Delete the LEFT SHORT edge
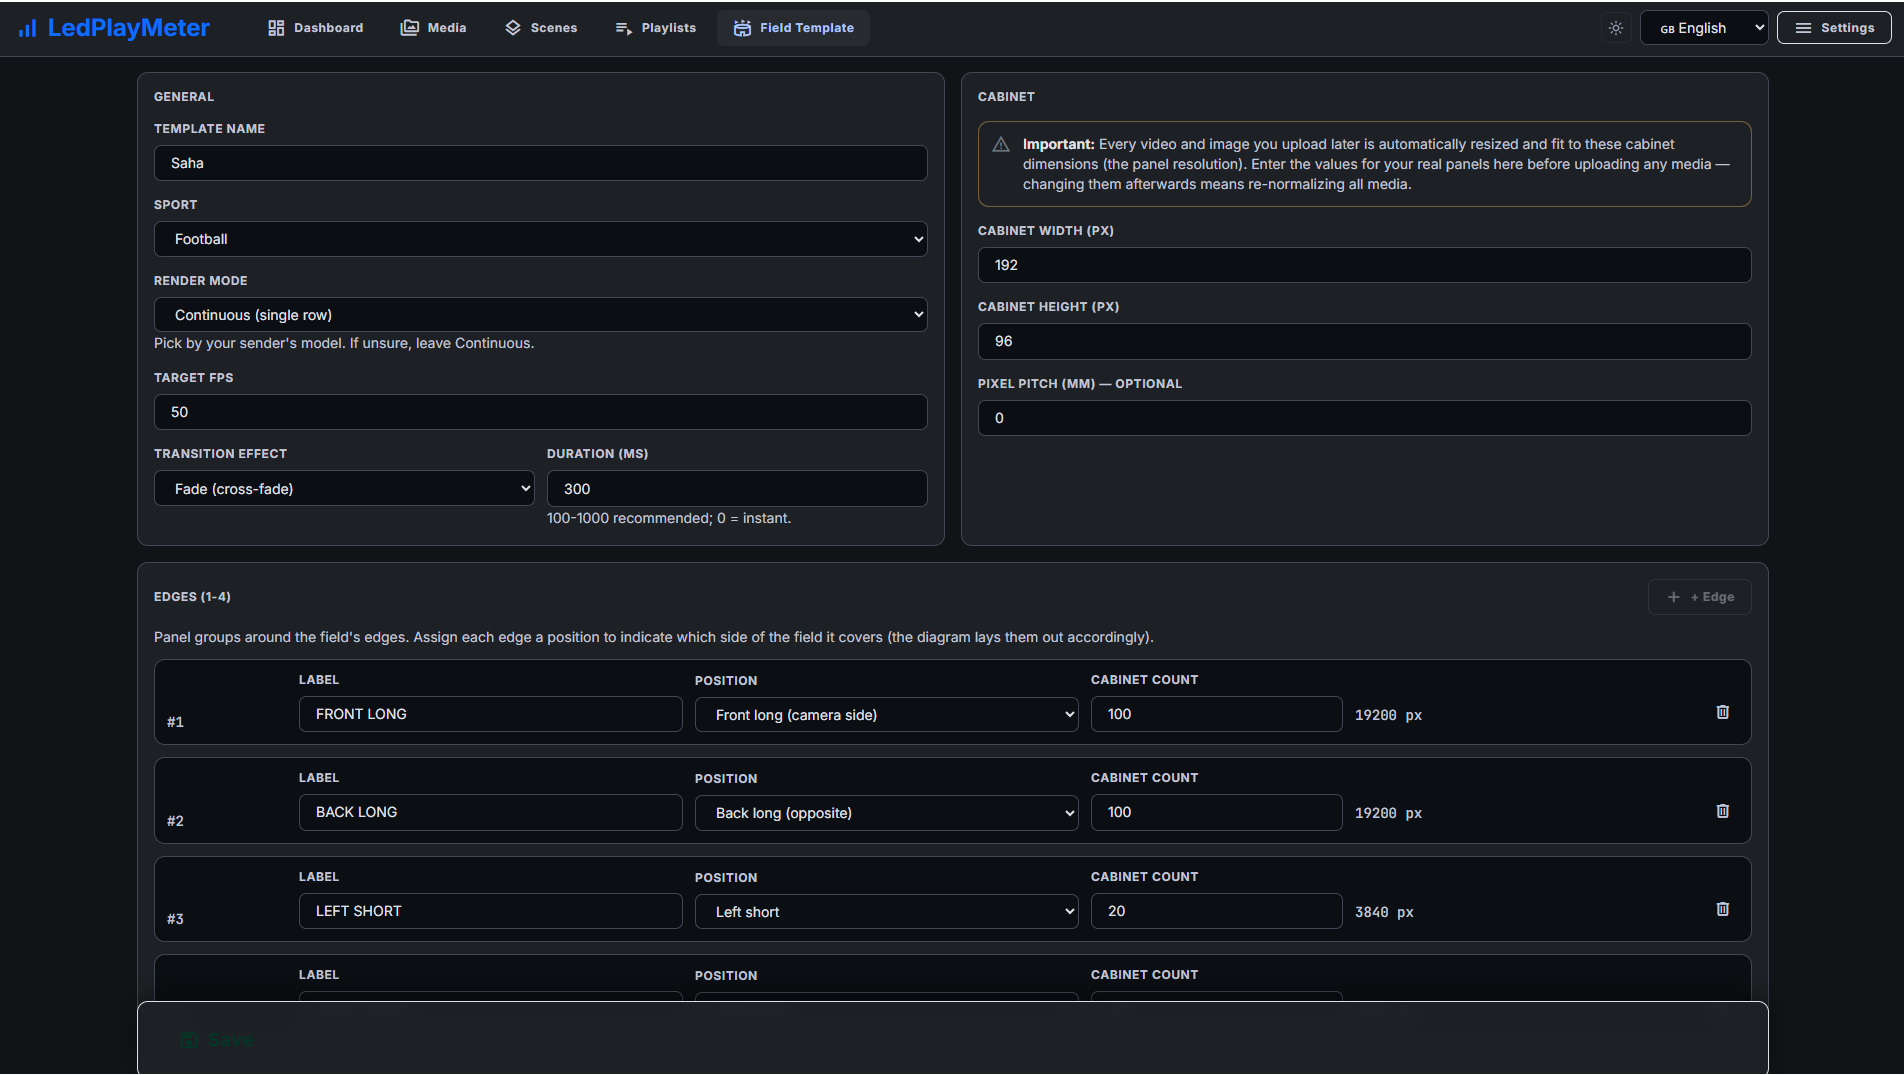The height and width of the screenshot is (1075, 1904). (x=1723, y=909)
